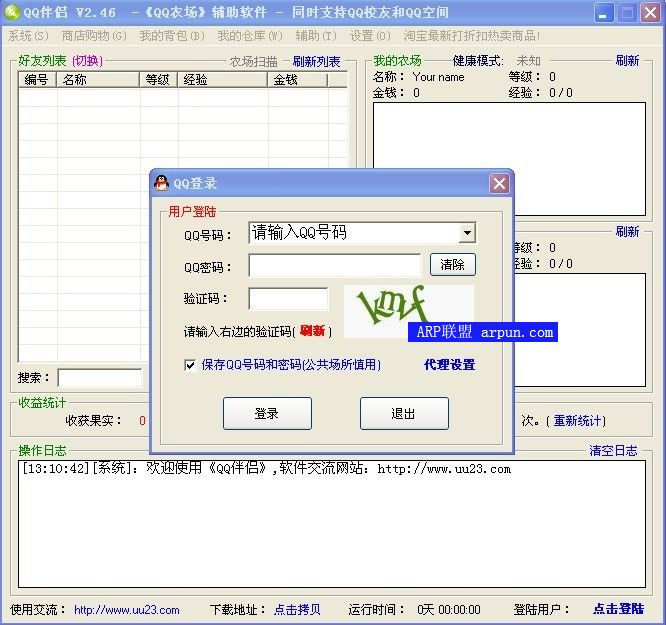666x625 pixels.
Task: Click the 运行时间 value 0天 00:00:00
Action: point(449,610)
